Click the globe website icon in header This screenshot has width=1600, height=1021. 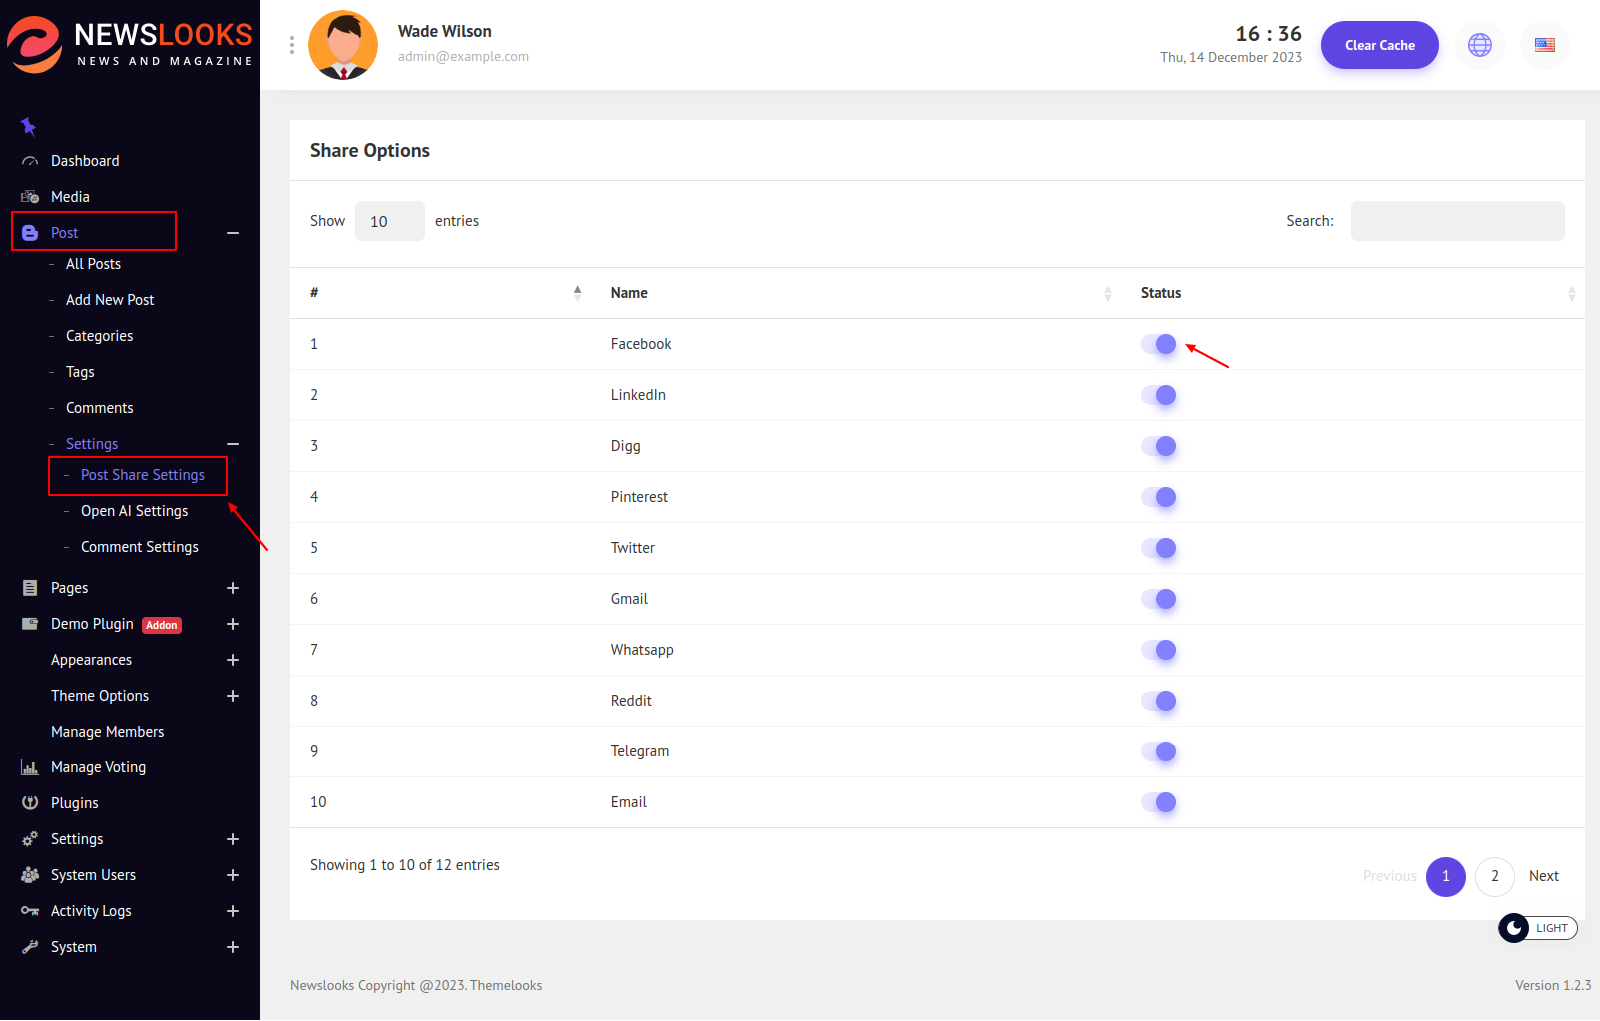pyautogui.click(x=1479, y=45)
